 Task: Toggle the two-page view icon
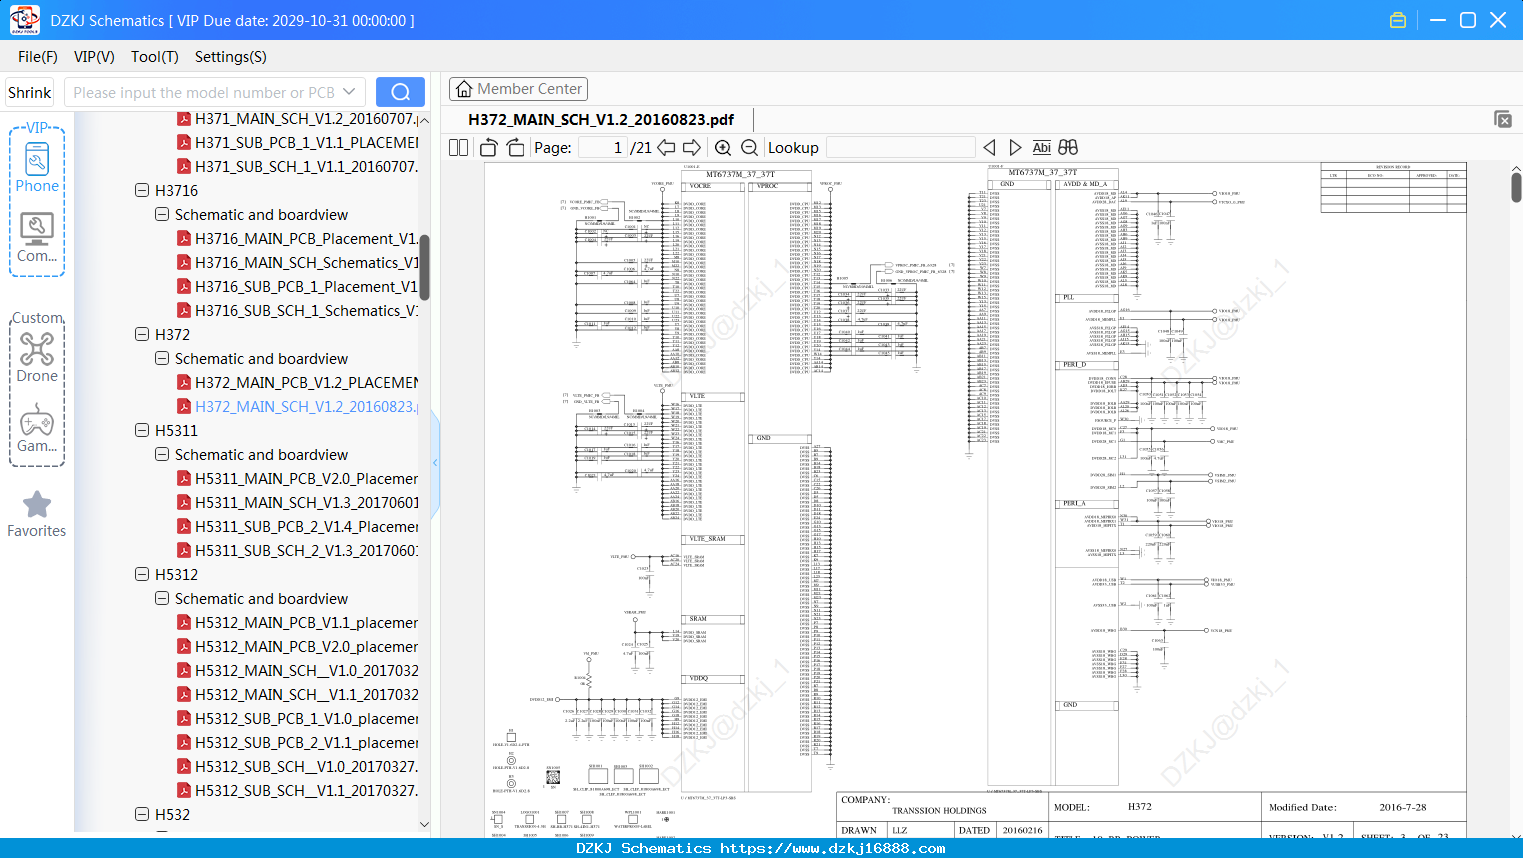pos(458,147)
